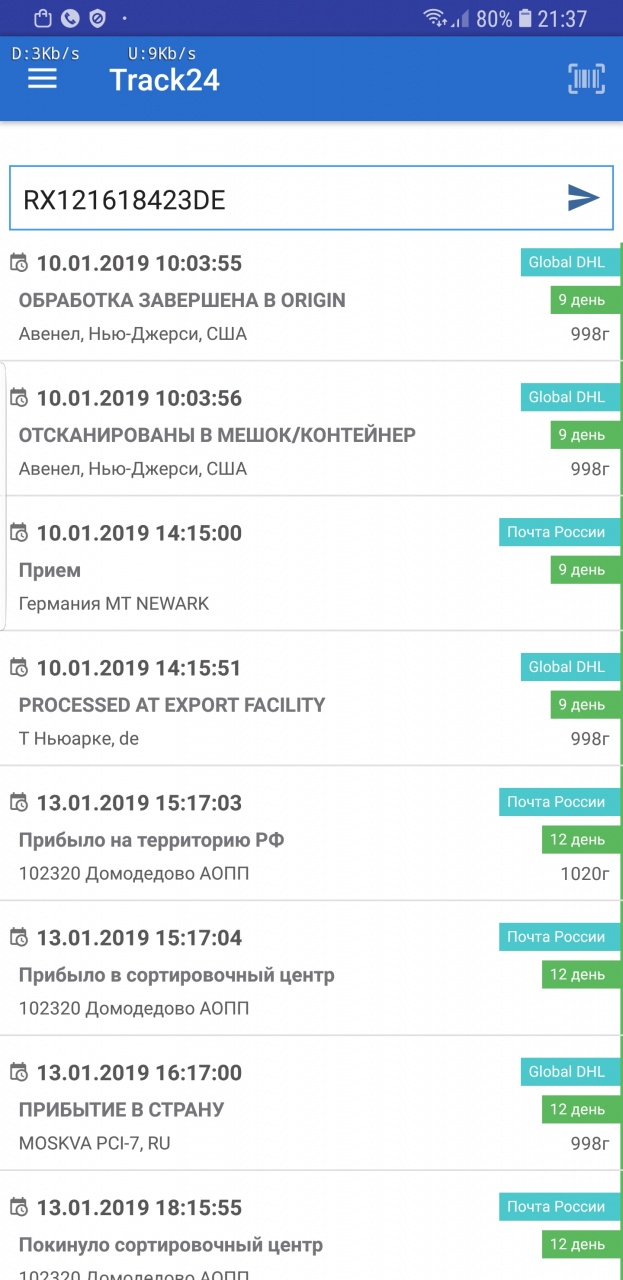Screen dimensions: 623x1280
Task: Tap the calendar-clock icon for 15:17:03 event
Action: pos(19,803)
